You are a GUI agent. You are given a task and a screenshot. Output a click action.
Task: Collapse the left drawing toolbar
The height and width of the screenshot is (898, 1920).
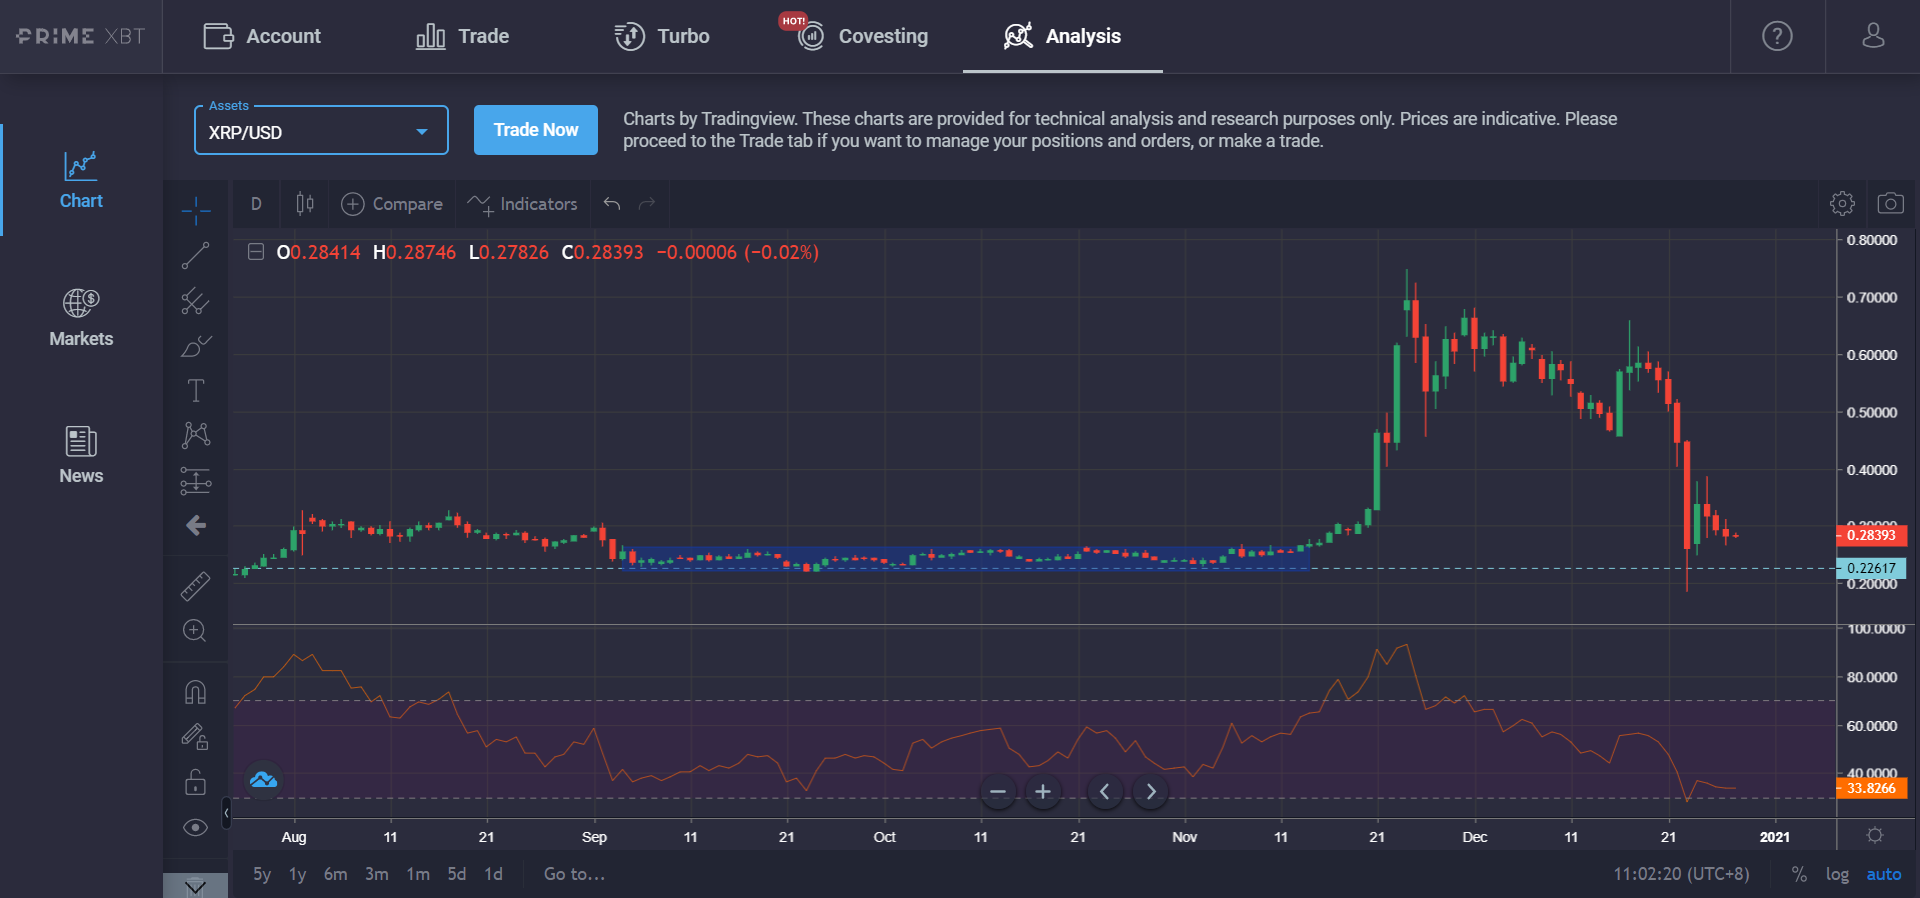(227, 812)
